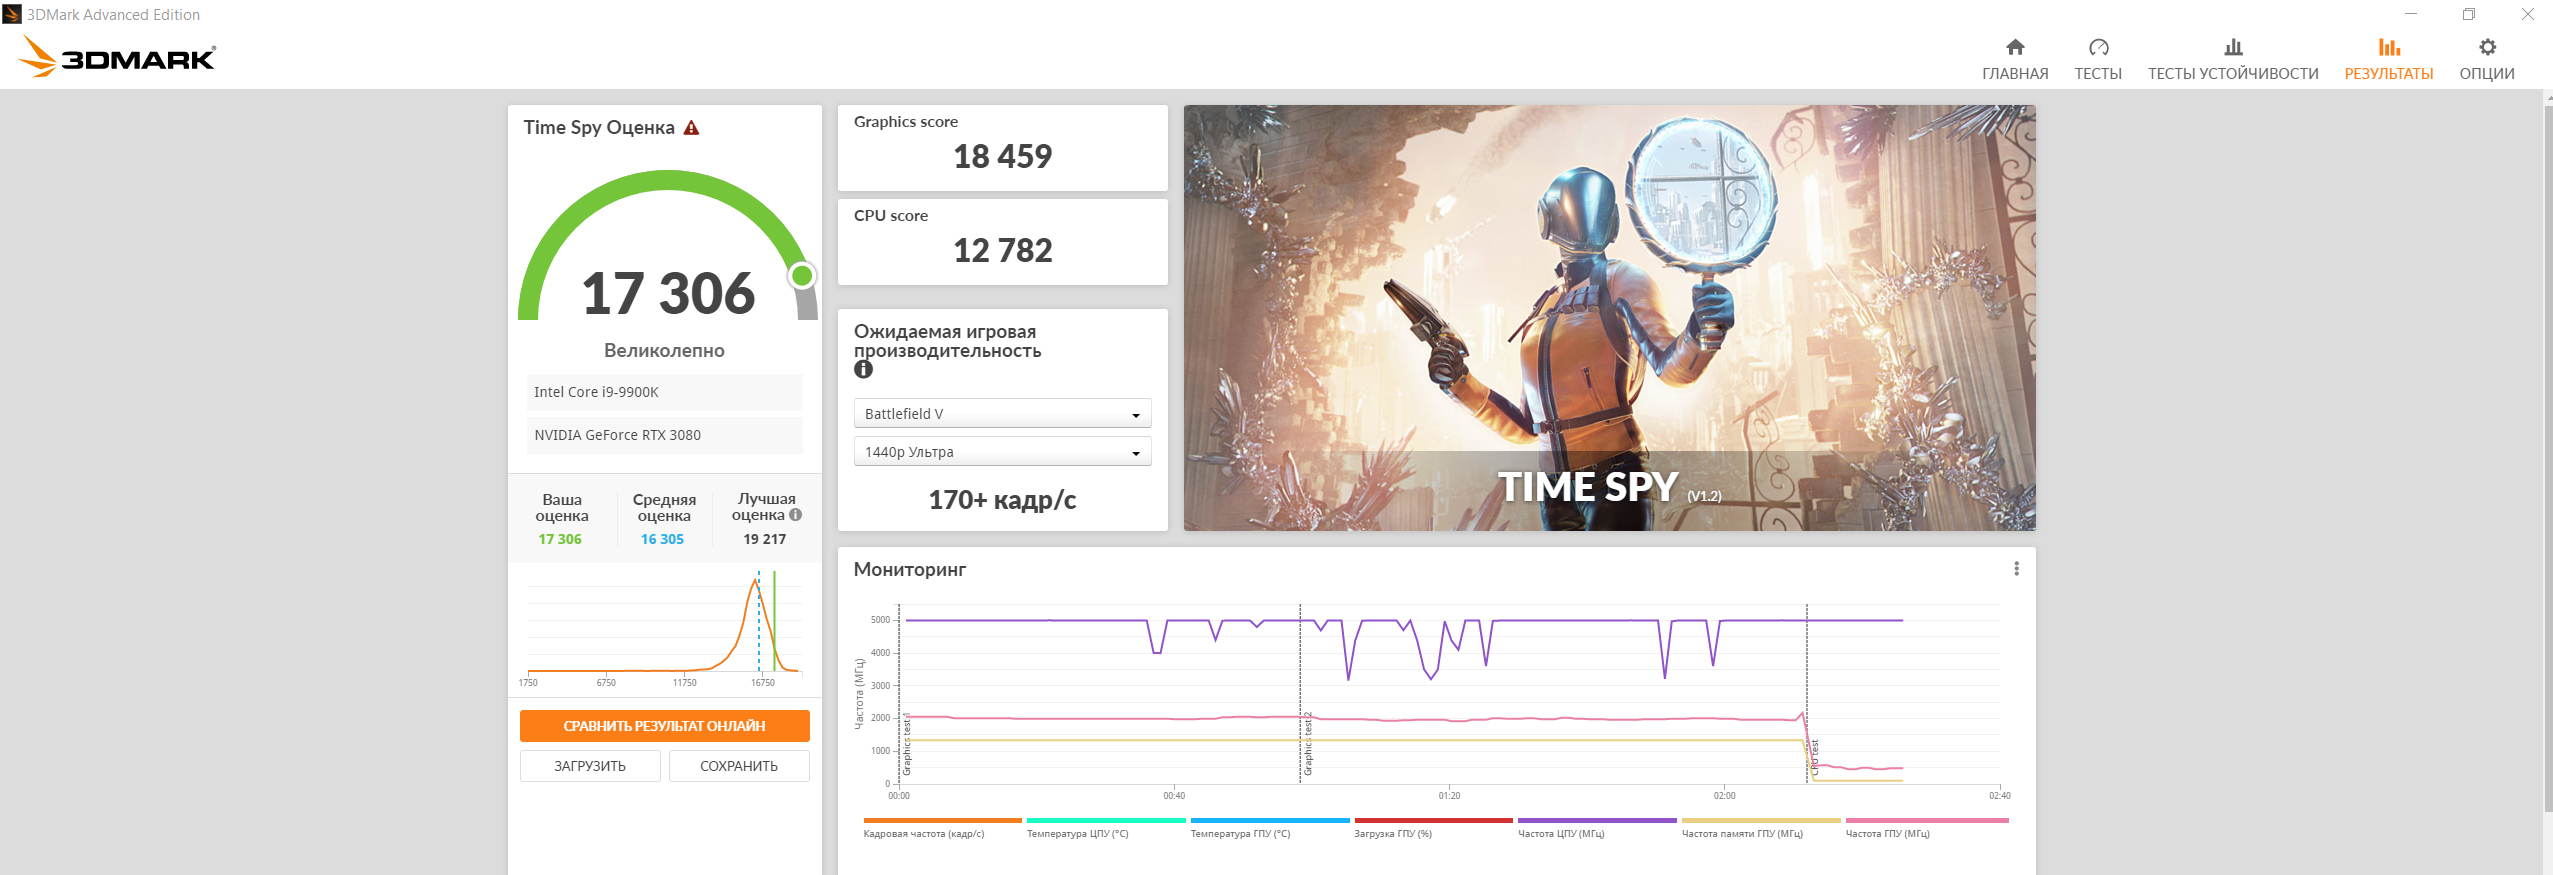Click the Graphics test 2 marker in chart

click(x=1308, y=745)
